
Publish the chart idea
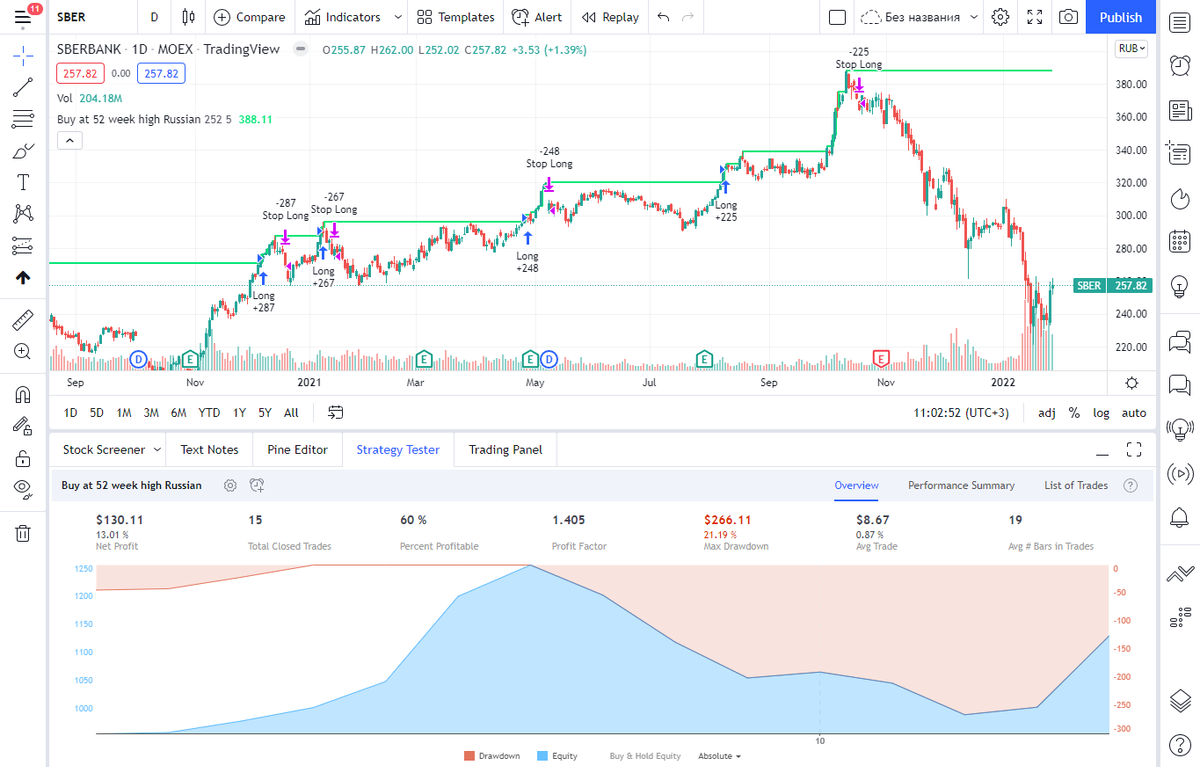1120,17
